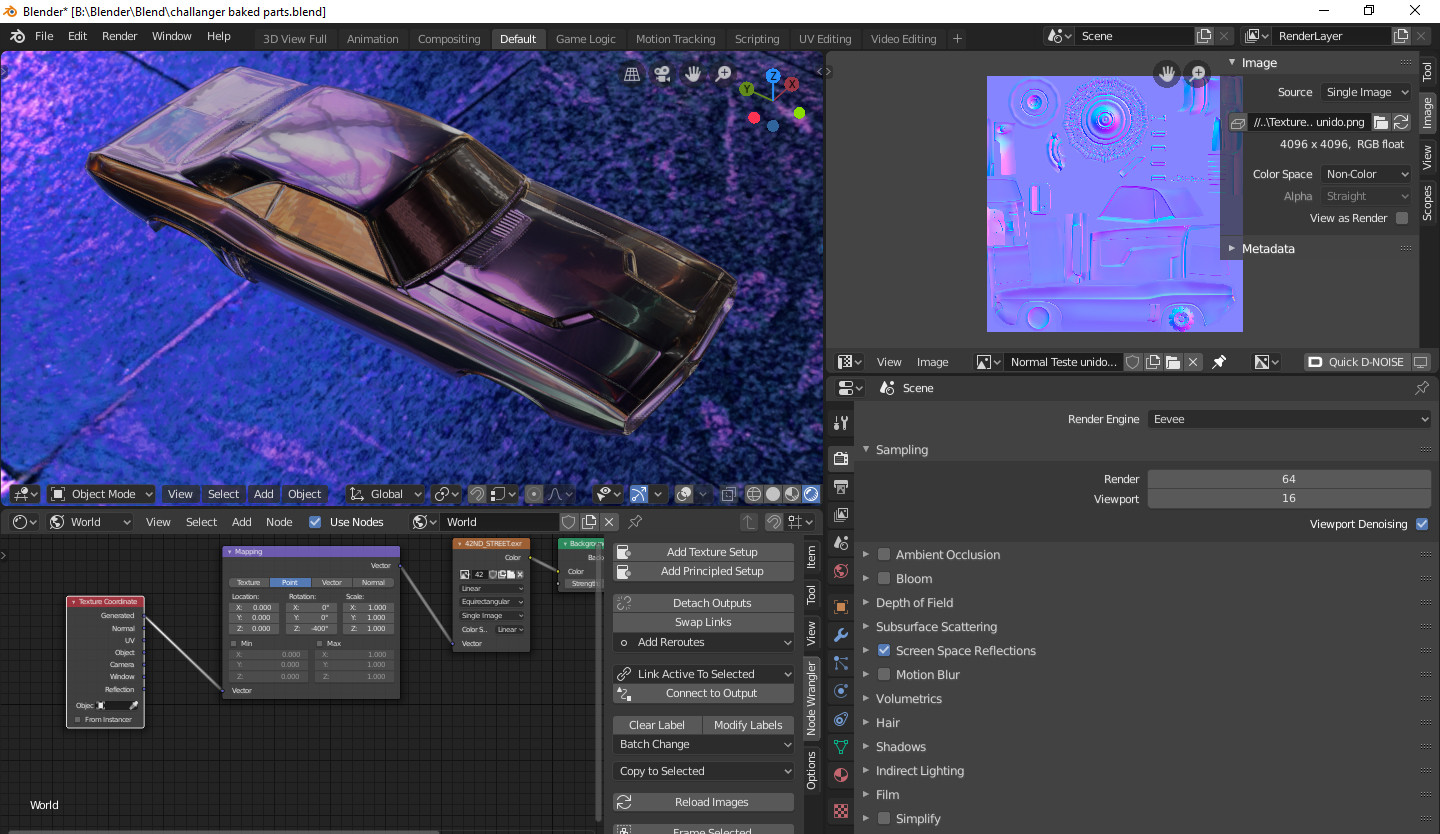Enable Bloom checkbox
The height and width of the screenshot is (834, 1440).
(x=884, y=579)
